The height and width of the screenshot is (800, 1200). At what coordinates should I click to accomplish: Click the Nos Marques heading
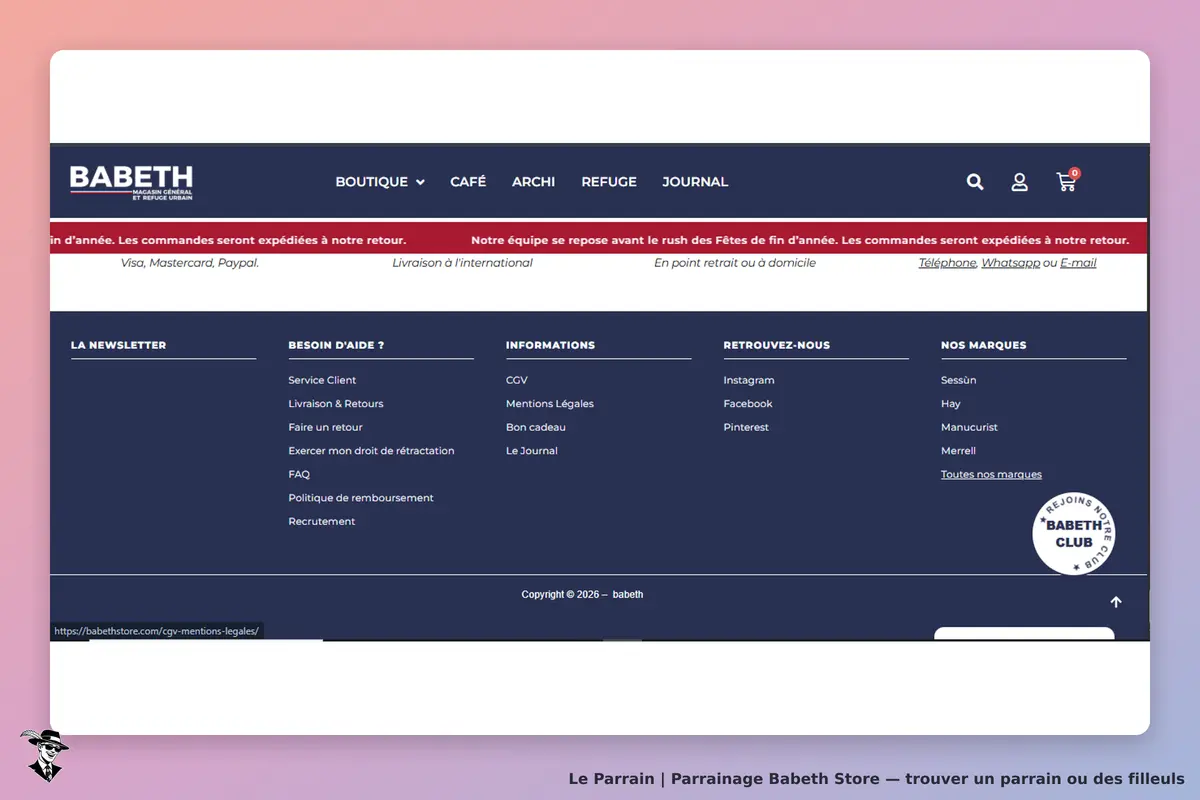(984, 345)
